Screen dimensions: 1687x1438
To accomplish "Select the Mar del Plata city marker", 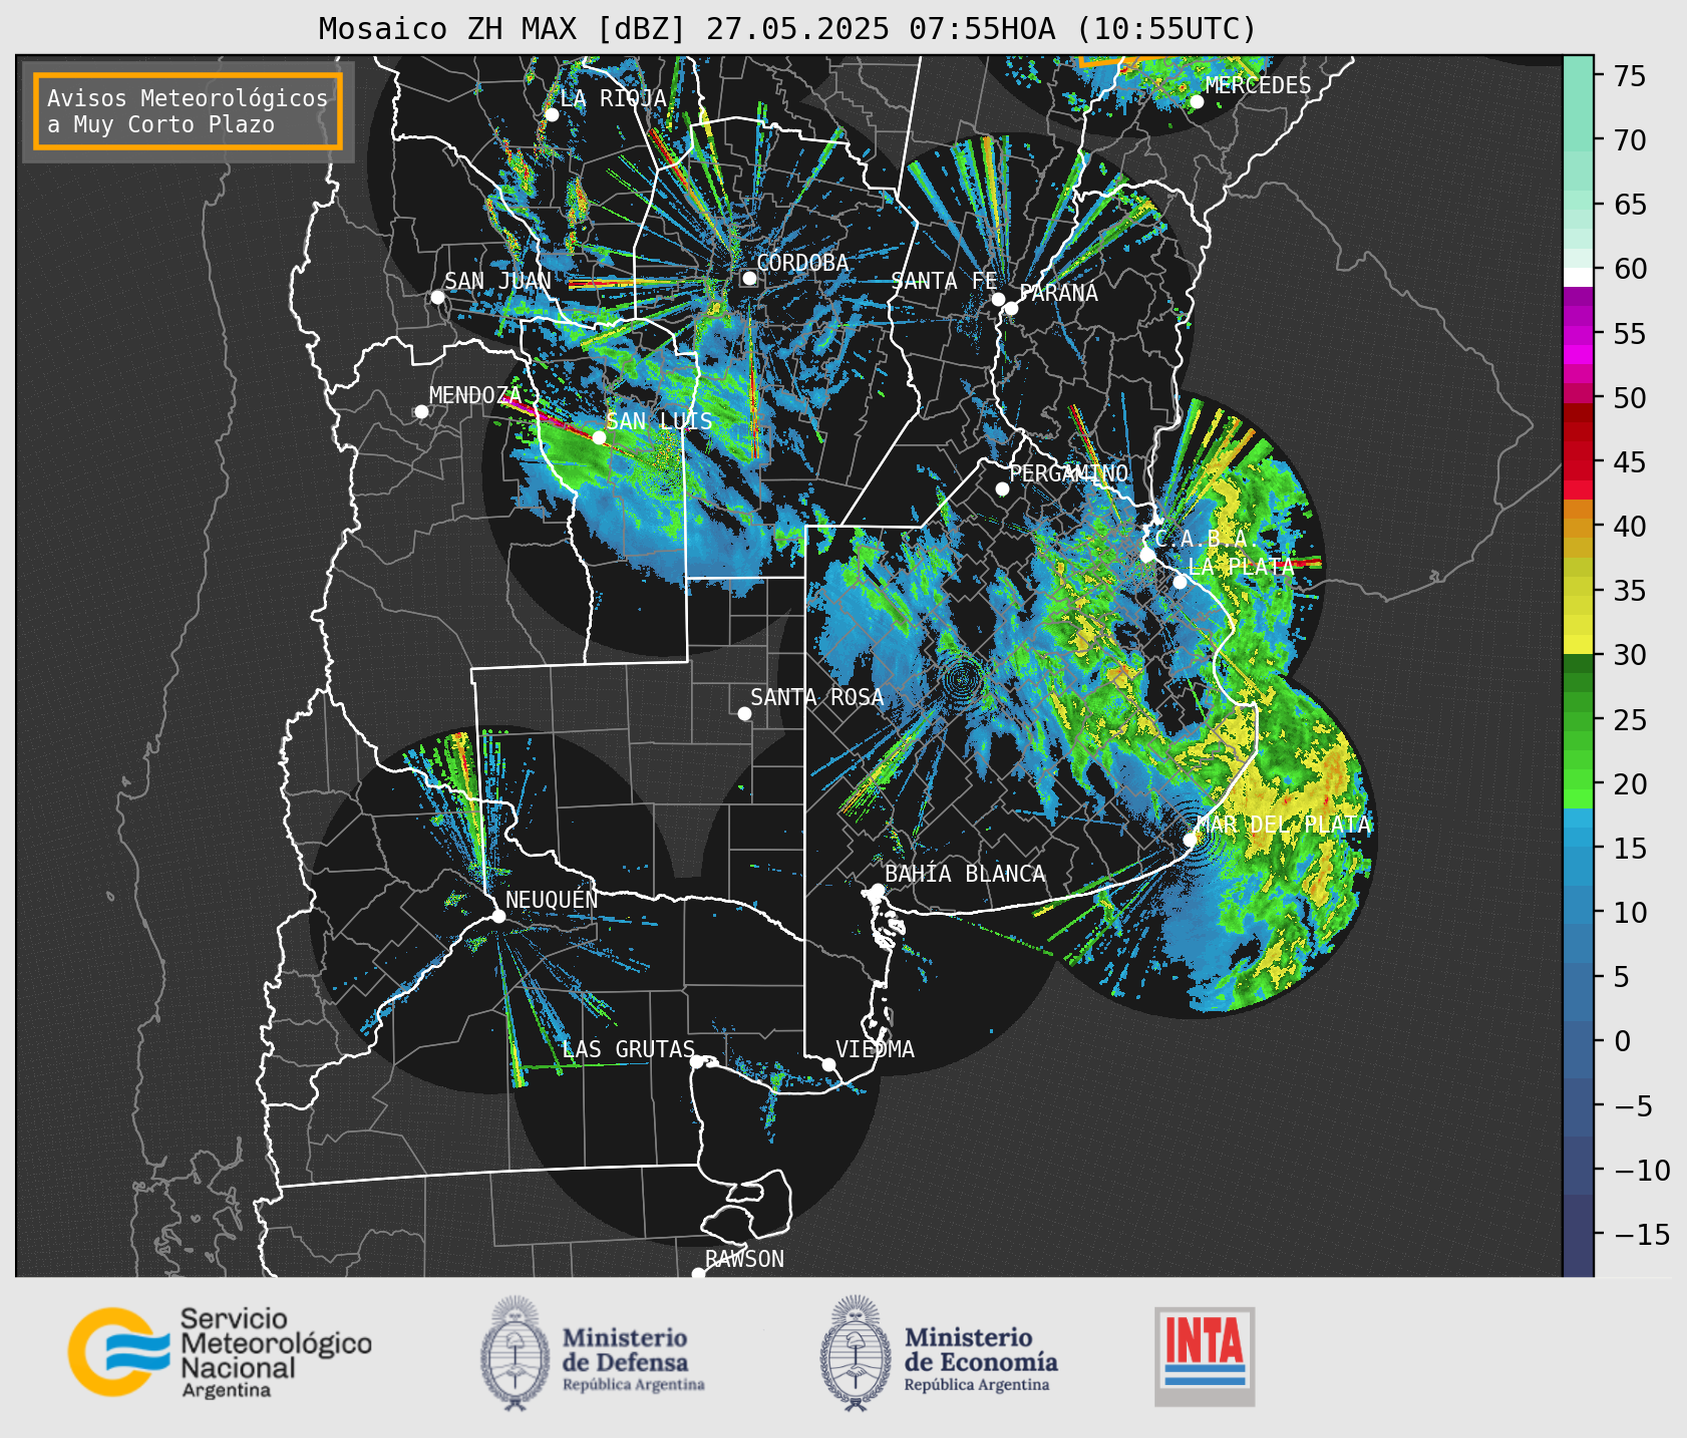I will pos(1189,840).
